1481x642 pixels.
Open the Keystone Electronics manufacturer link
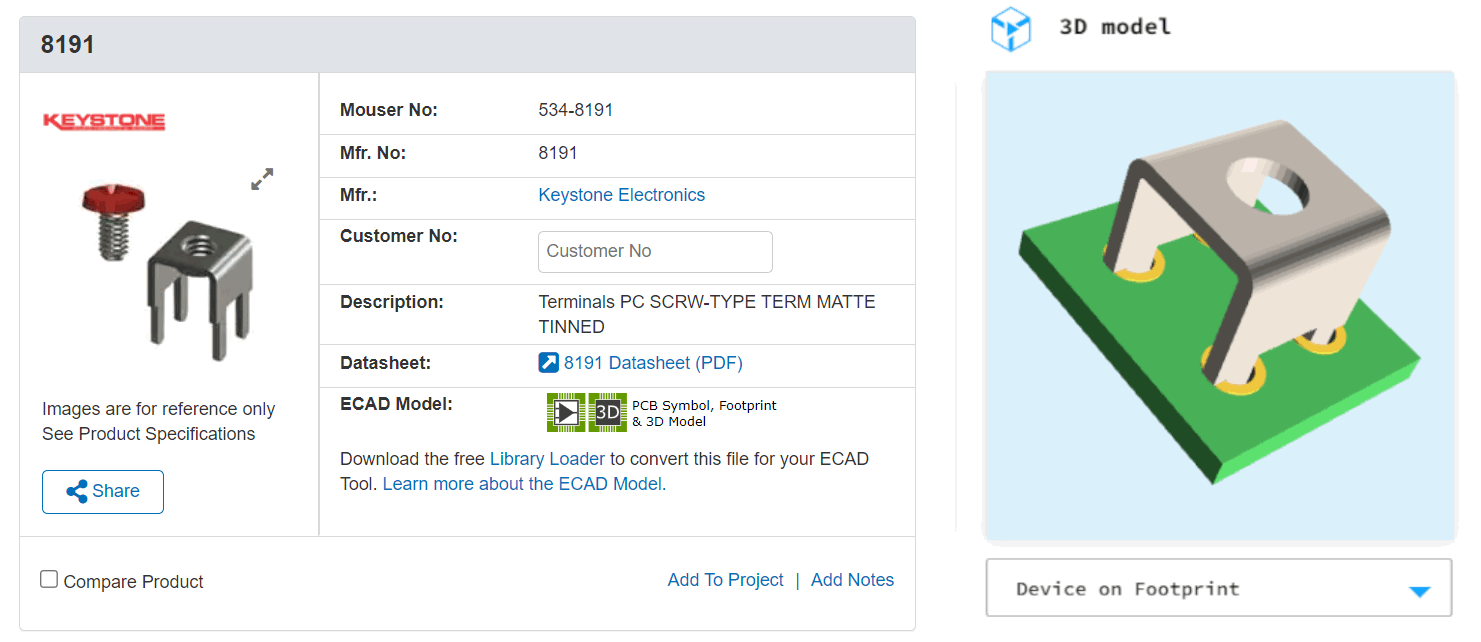[x=621, y=195]
